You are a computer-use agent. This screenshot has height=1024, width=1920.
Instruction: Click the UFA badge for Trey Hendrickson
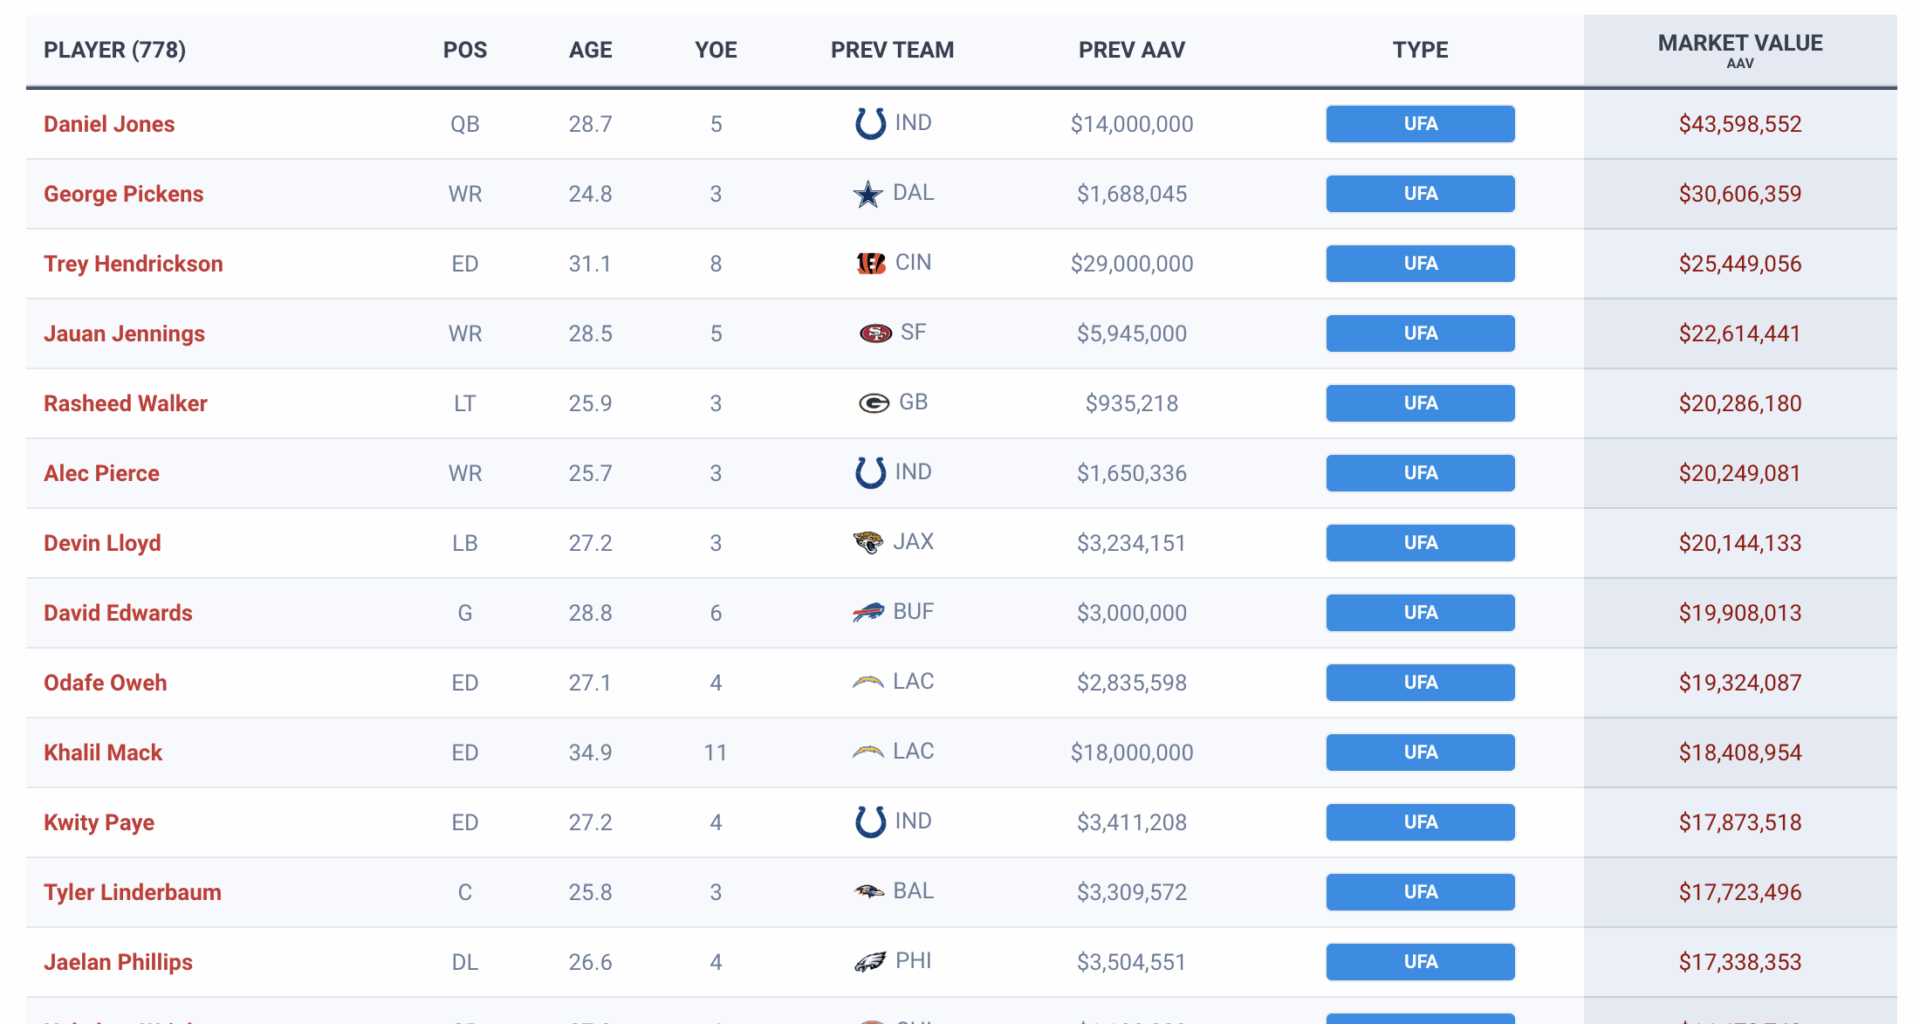[1420, 263]
